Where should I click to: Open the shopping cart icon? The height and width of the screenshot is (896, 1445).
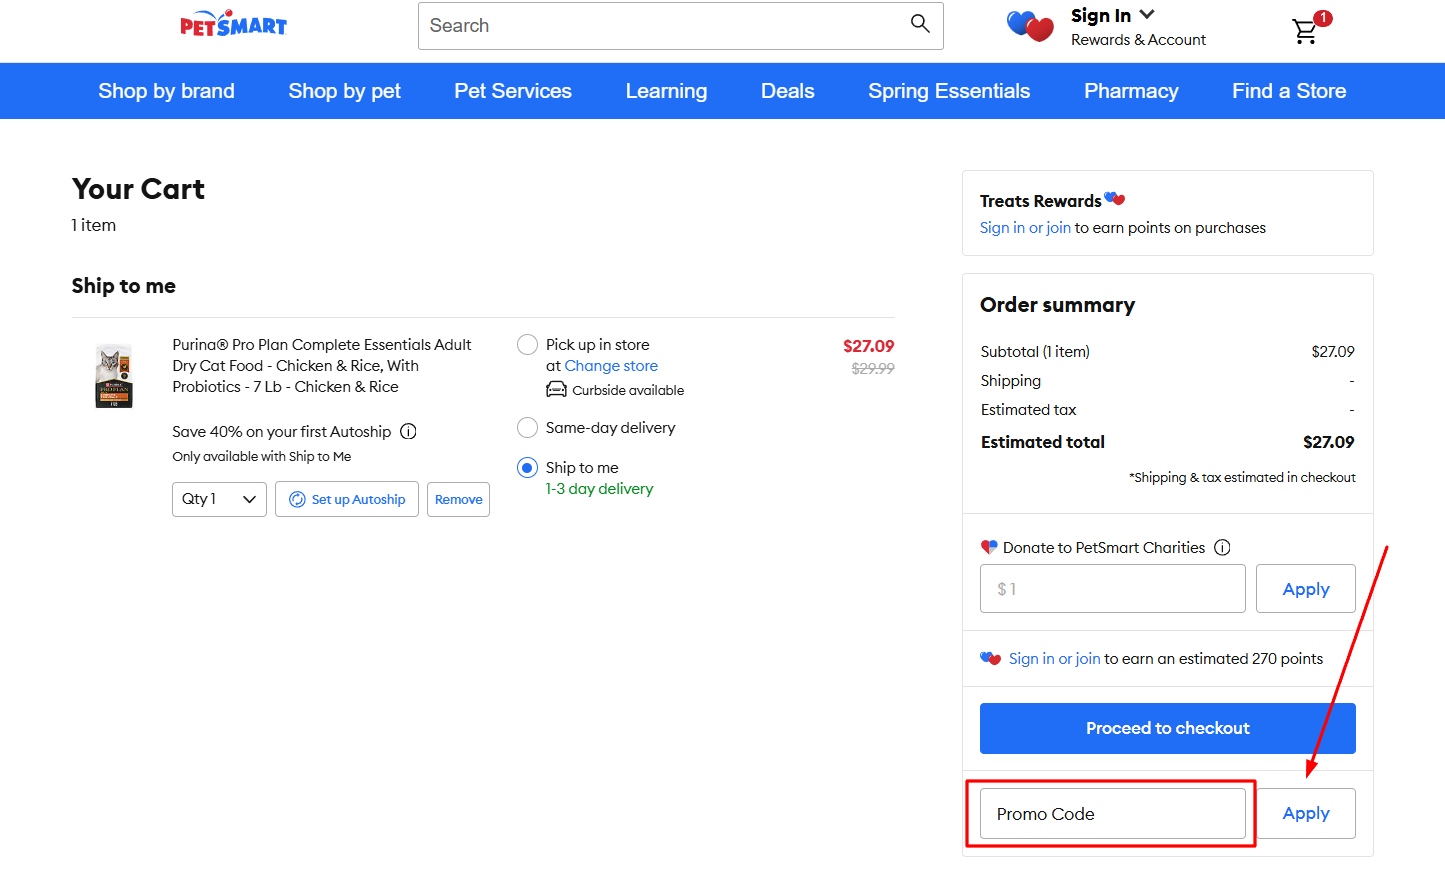1304,31
